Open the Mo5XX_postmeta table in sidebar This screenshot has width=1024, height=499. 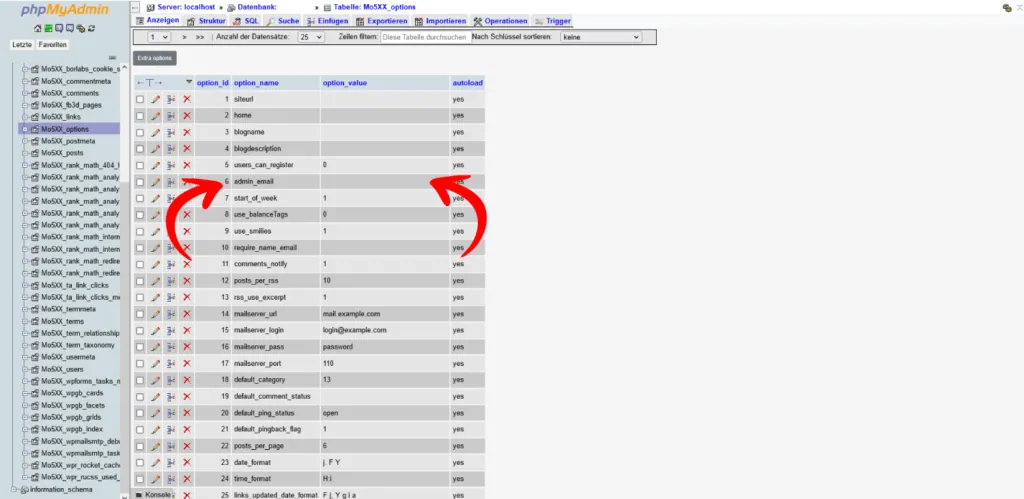[68, 141]
